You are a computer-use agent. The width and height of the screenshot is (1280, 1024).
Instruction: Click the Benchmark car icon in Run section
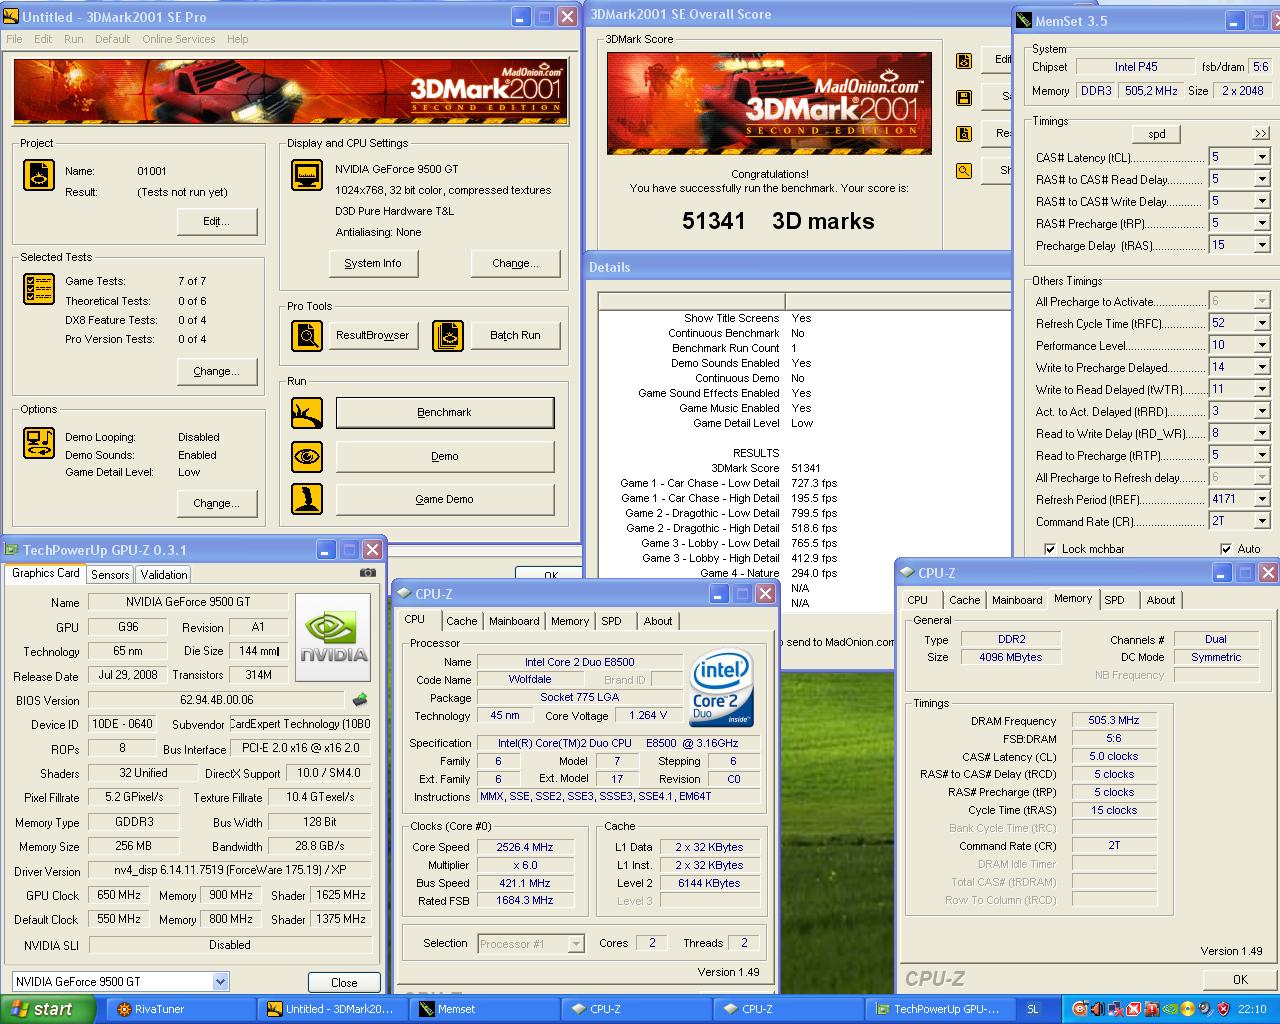click(307, 412)
